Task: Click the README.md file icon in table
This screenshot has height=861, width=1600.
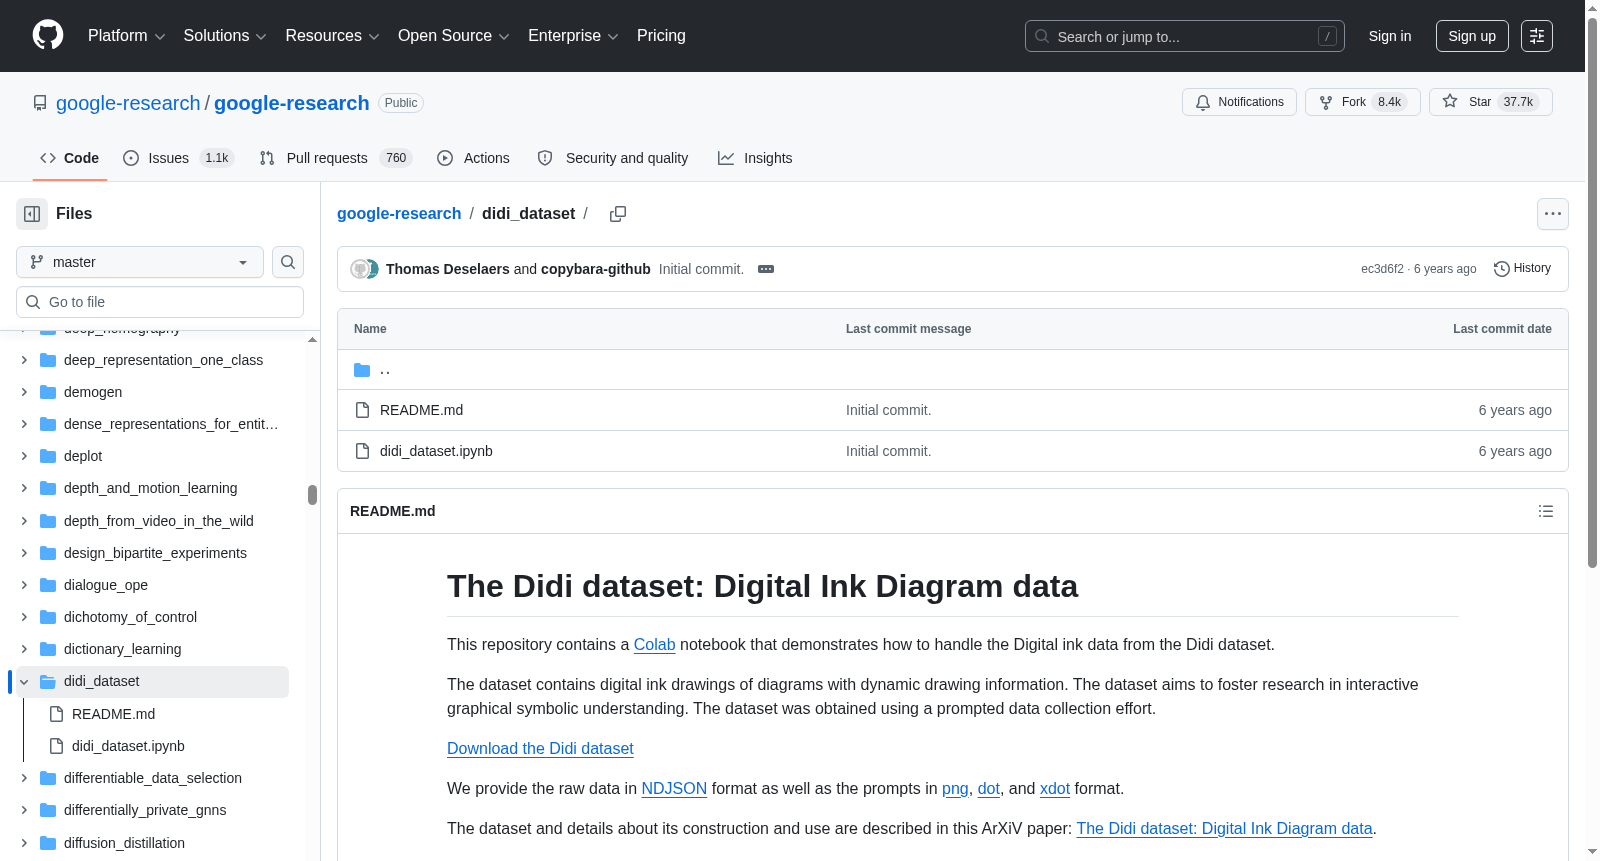Action: pos(363,410)
